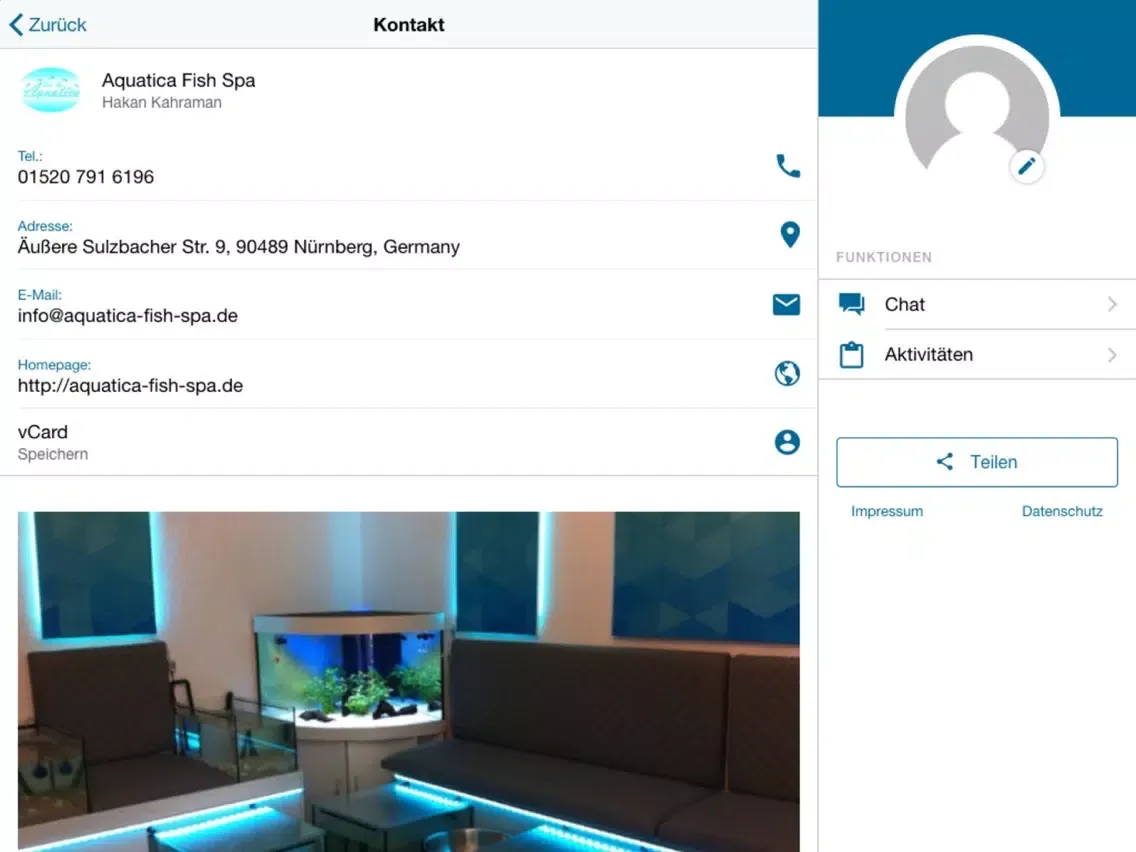Viewport: 1136px width, 852px height.
Task: Open the Datenschutz link
Action: [1061, 511]
